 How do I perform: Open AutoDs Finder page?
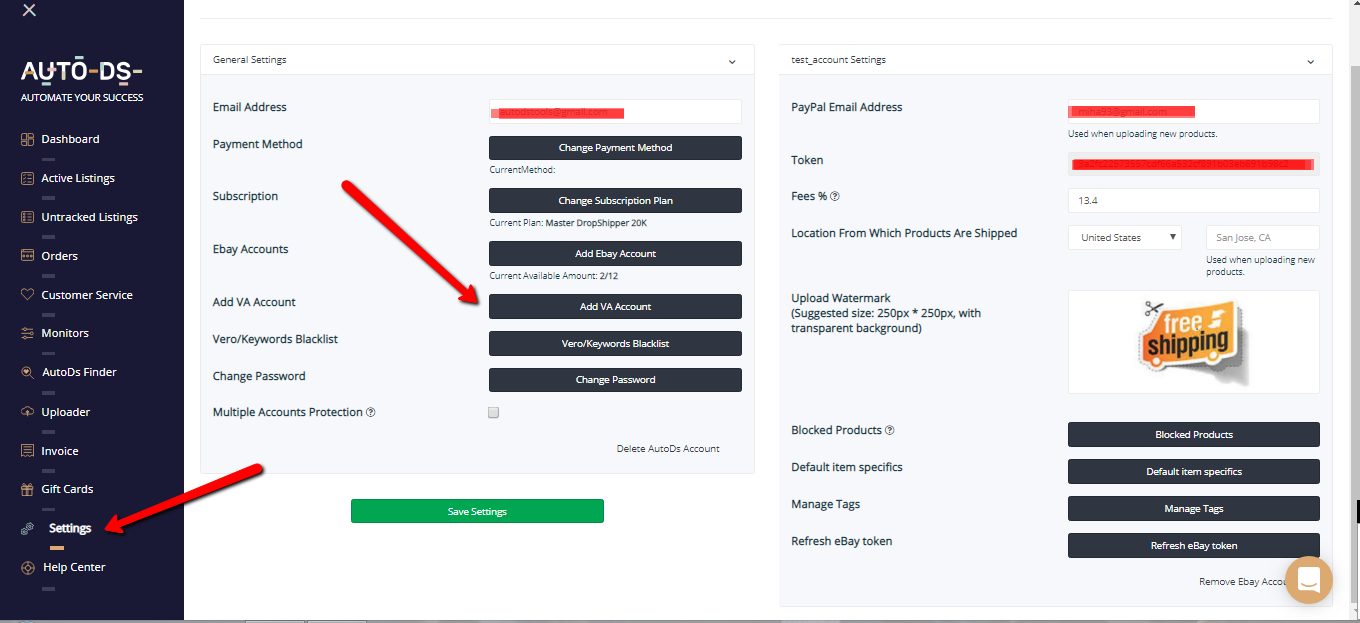79,372
